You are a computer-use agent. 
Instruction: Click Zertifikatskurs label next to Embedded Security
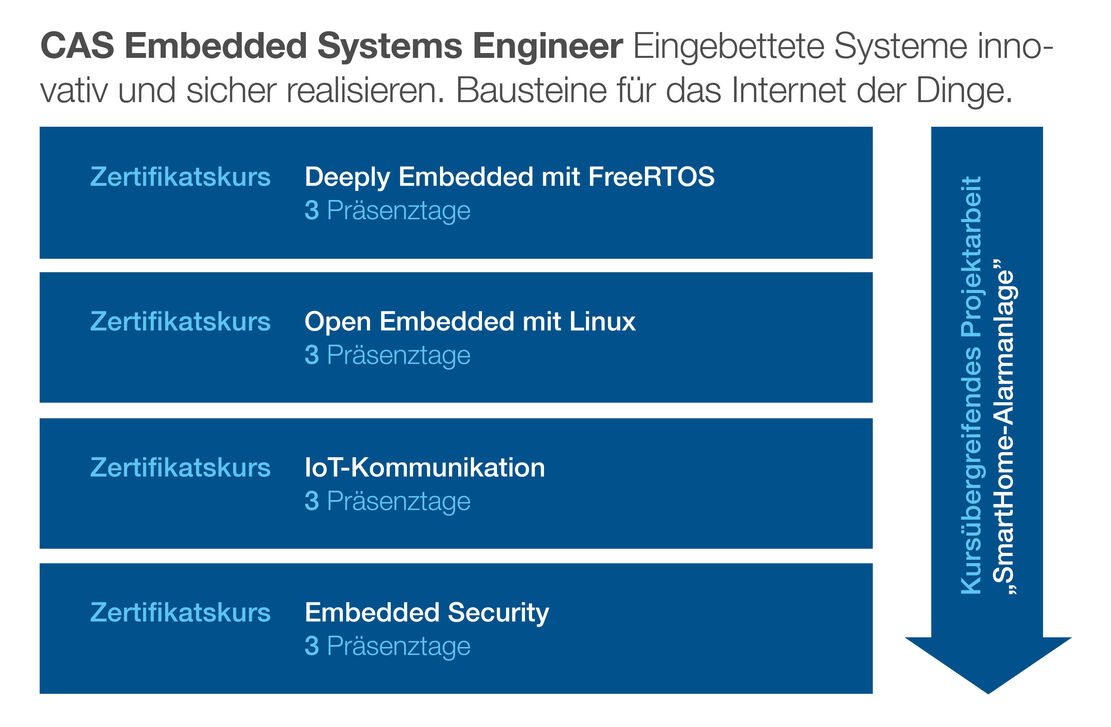(180, 612)
